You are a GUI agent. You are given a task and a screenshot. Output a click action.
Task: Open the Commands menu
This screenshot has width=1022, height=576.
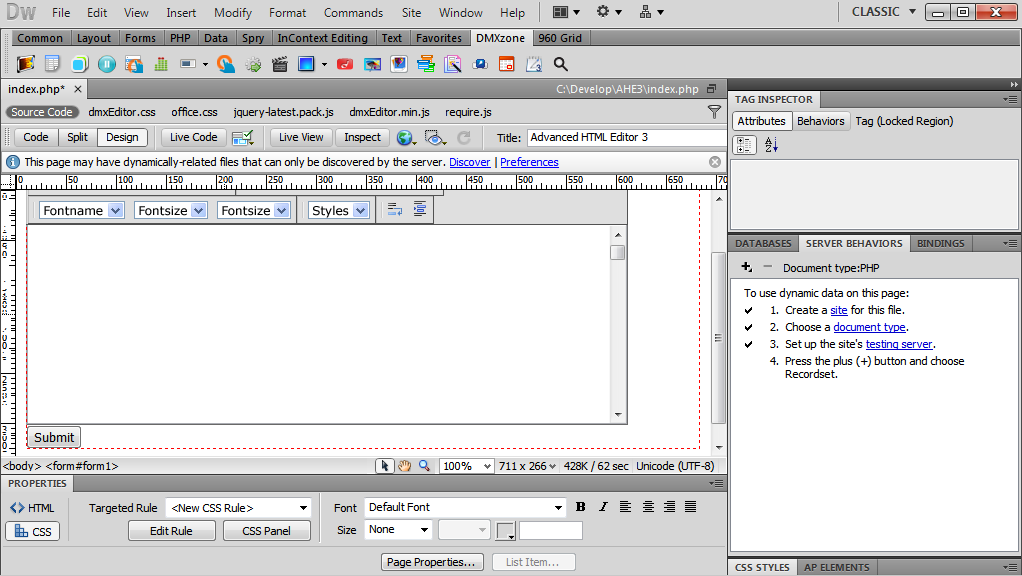(x=353, y=12)
